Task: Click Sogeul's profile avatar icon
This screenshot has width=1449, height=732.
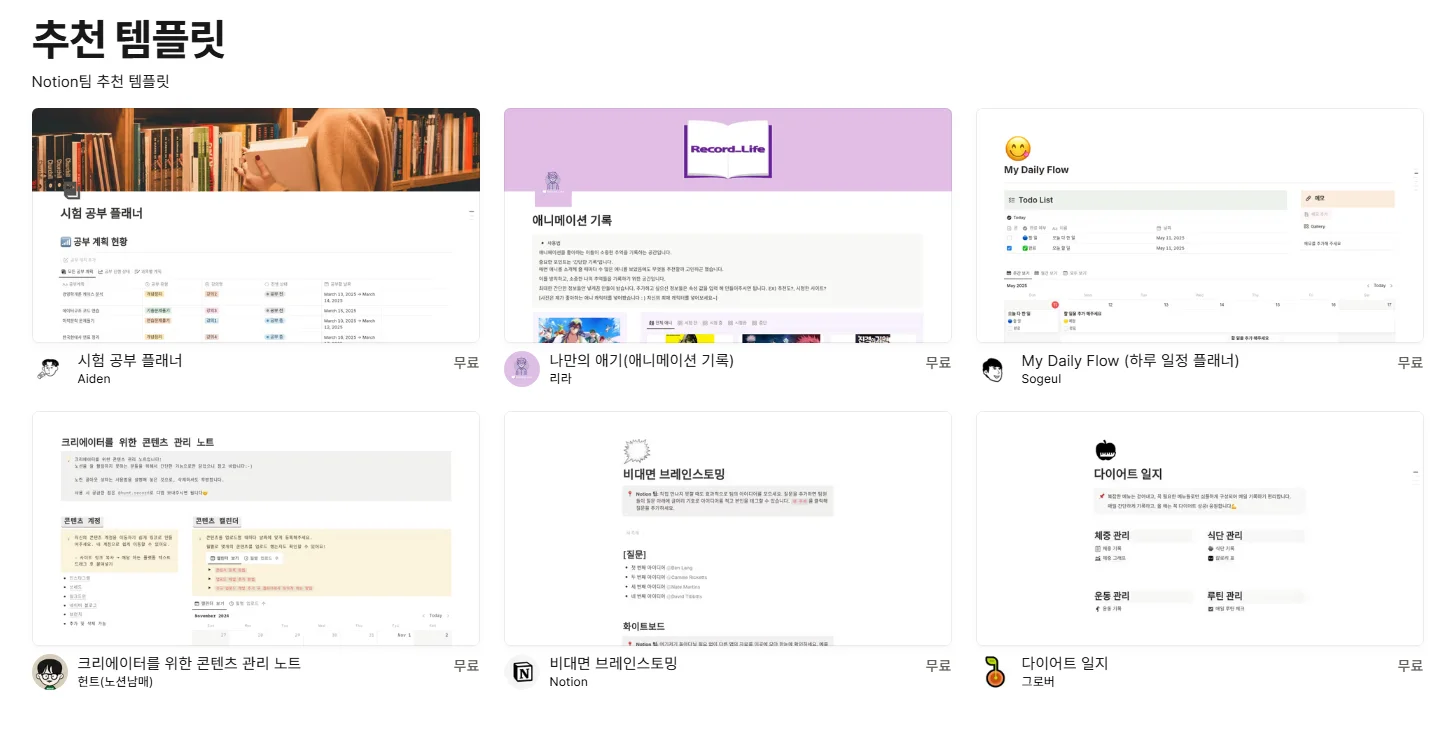Action: (x=992, y=369)
